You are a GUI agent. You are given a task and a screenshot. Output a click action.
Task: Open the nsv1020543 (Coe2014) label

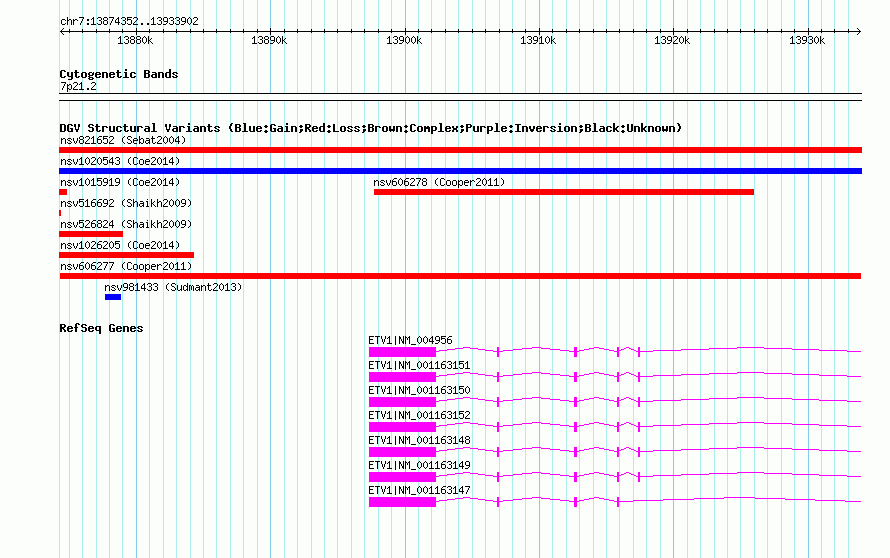click(120, 161)
